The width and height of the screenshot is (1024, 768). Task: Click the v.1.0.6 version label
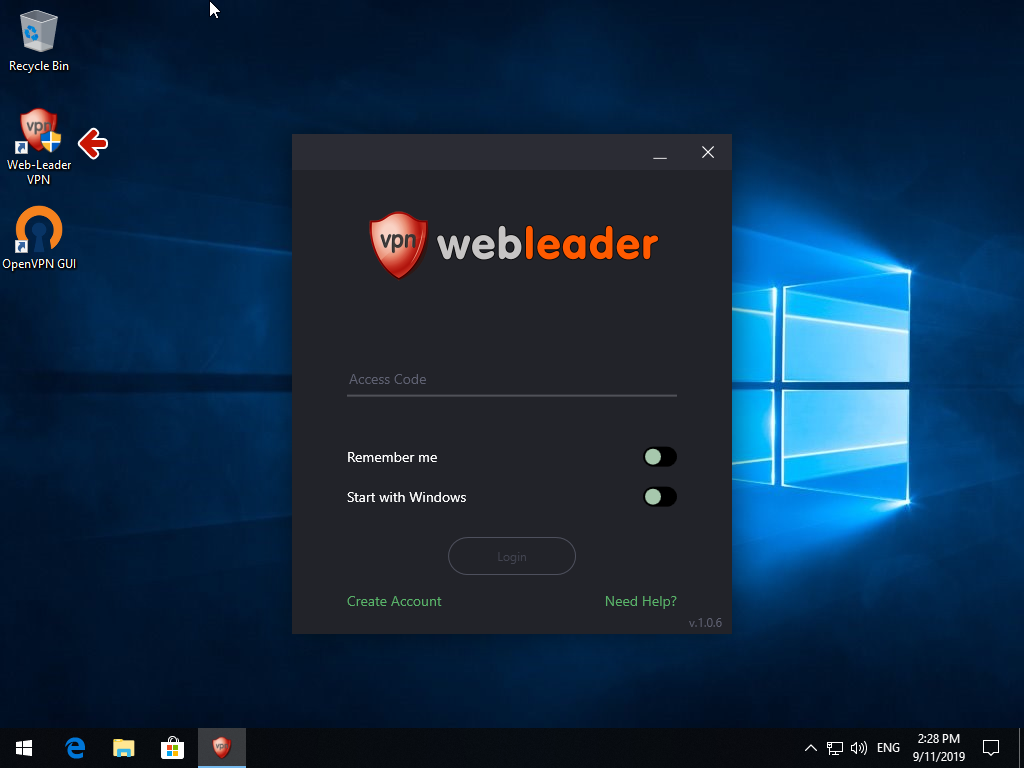pos(705,623)
